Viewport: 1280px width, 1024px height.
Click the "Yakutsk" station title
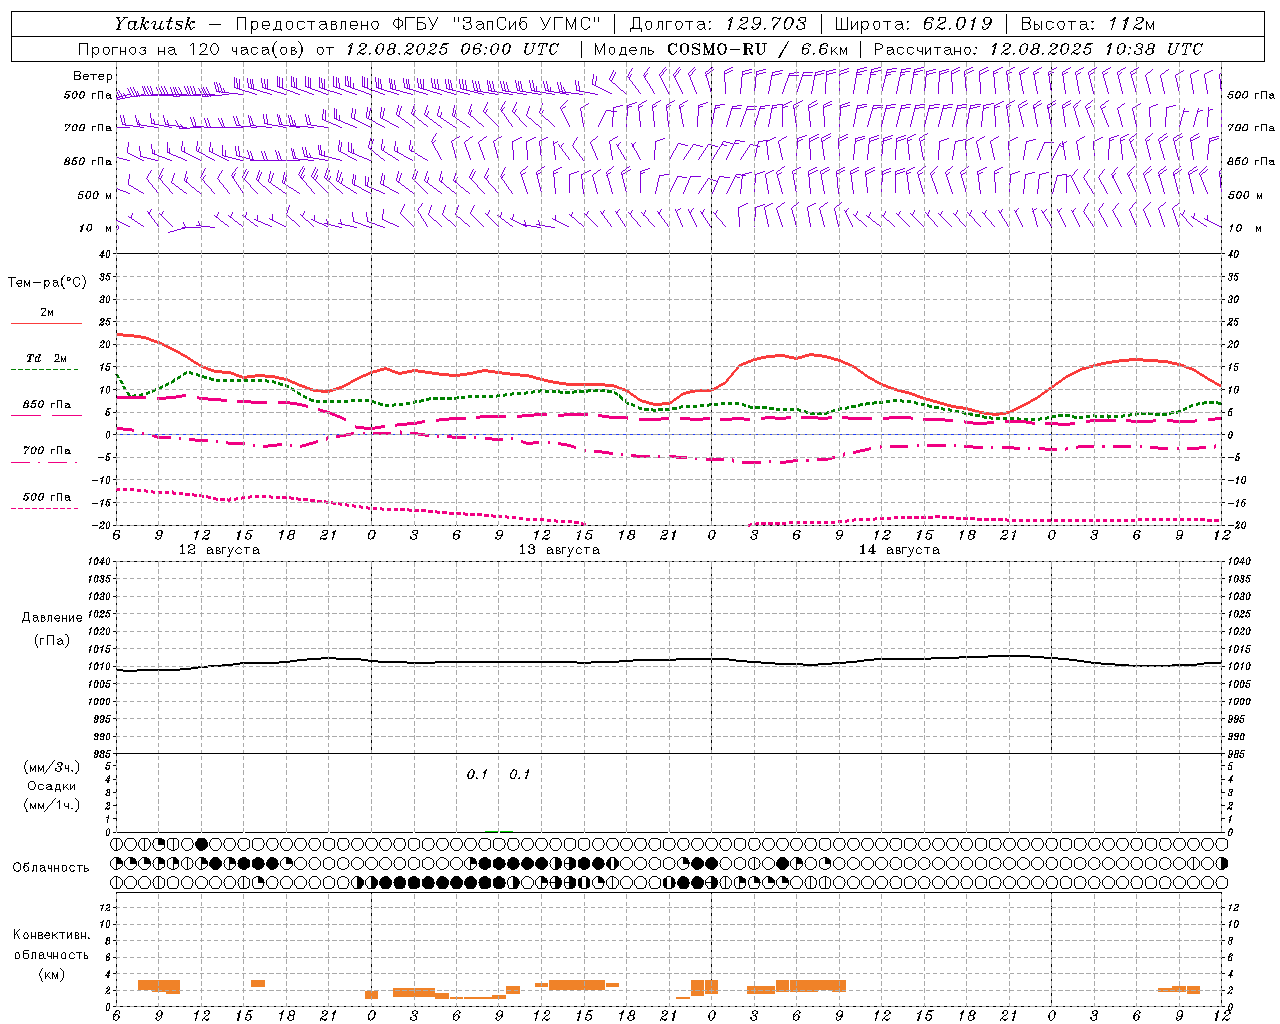point(154,24)
